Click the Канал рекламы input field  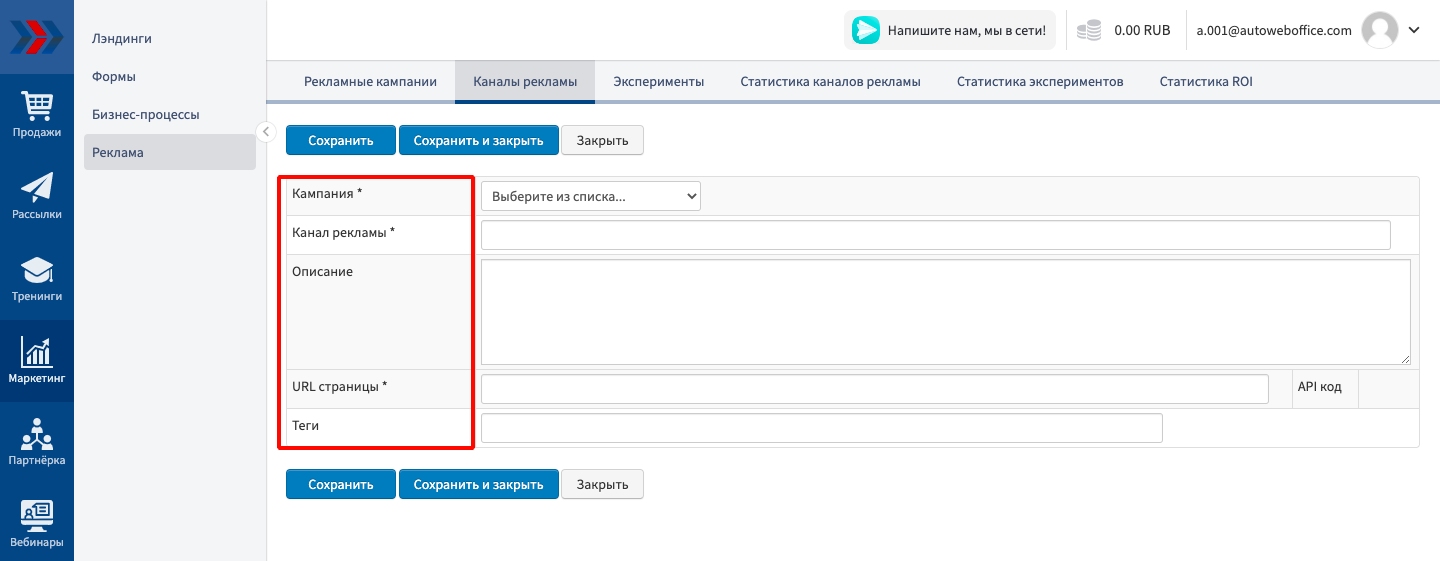pos(935,235)
